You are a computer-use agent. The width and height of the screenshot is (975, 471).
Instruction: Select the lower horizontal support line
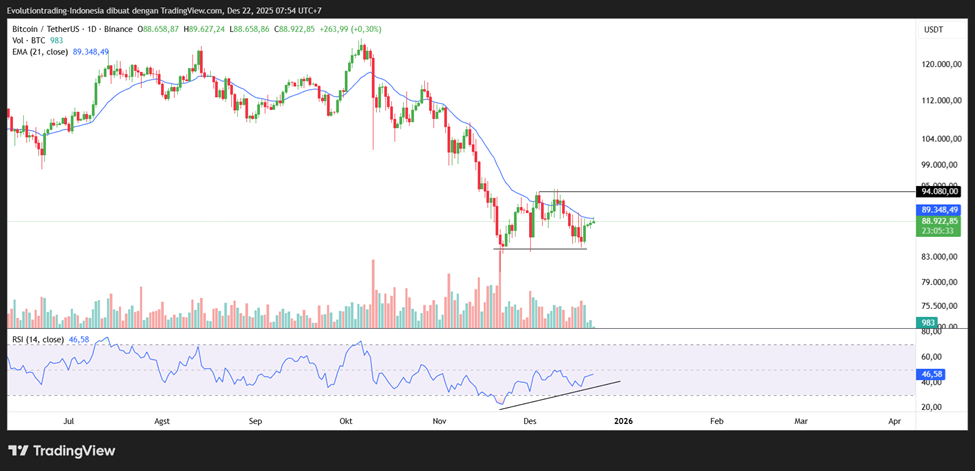point(540,248)
